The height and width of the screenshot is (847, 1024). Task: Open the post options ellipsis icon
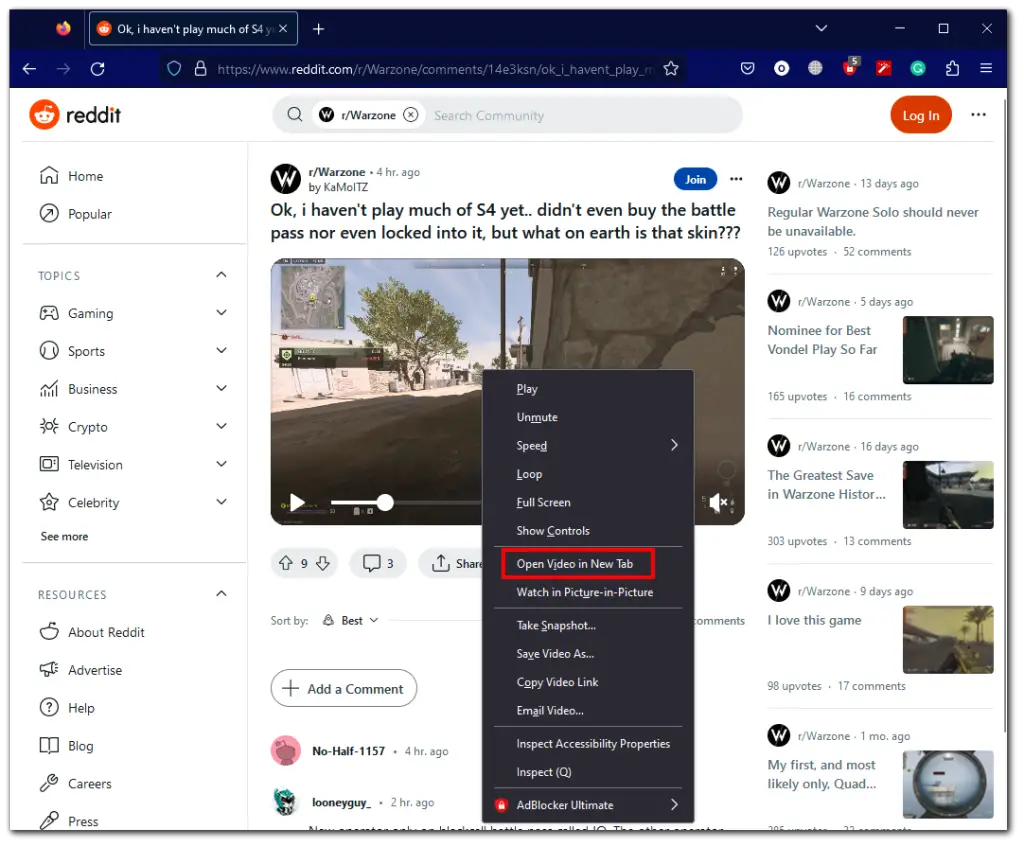tap(736, 179)
